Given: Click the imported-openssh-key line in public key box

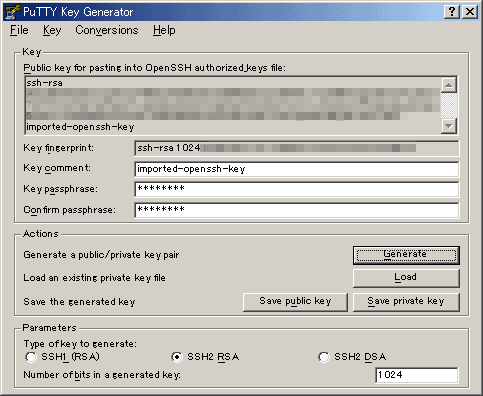Looking at the screenshot, I should coord(80,127).
